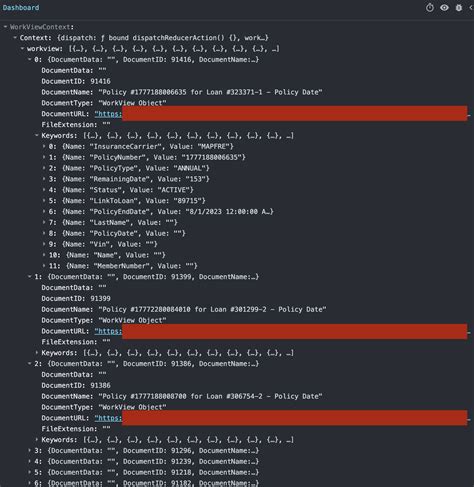Screen dimensions: 474x487
Task: Collapse the Keywords array of document 91416
Action: tap(37, 135)
